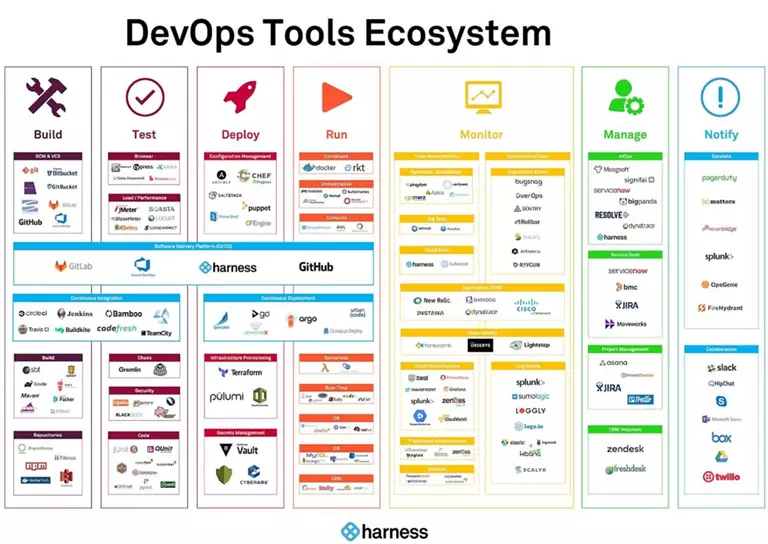768x544 pixels.
Task: Click the codefresh logo
Action: (x=117, y=329)
